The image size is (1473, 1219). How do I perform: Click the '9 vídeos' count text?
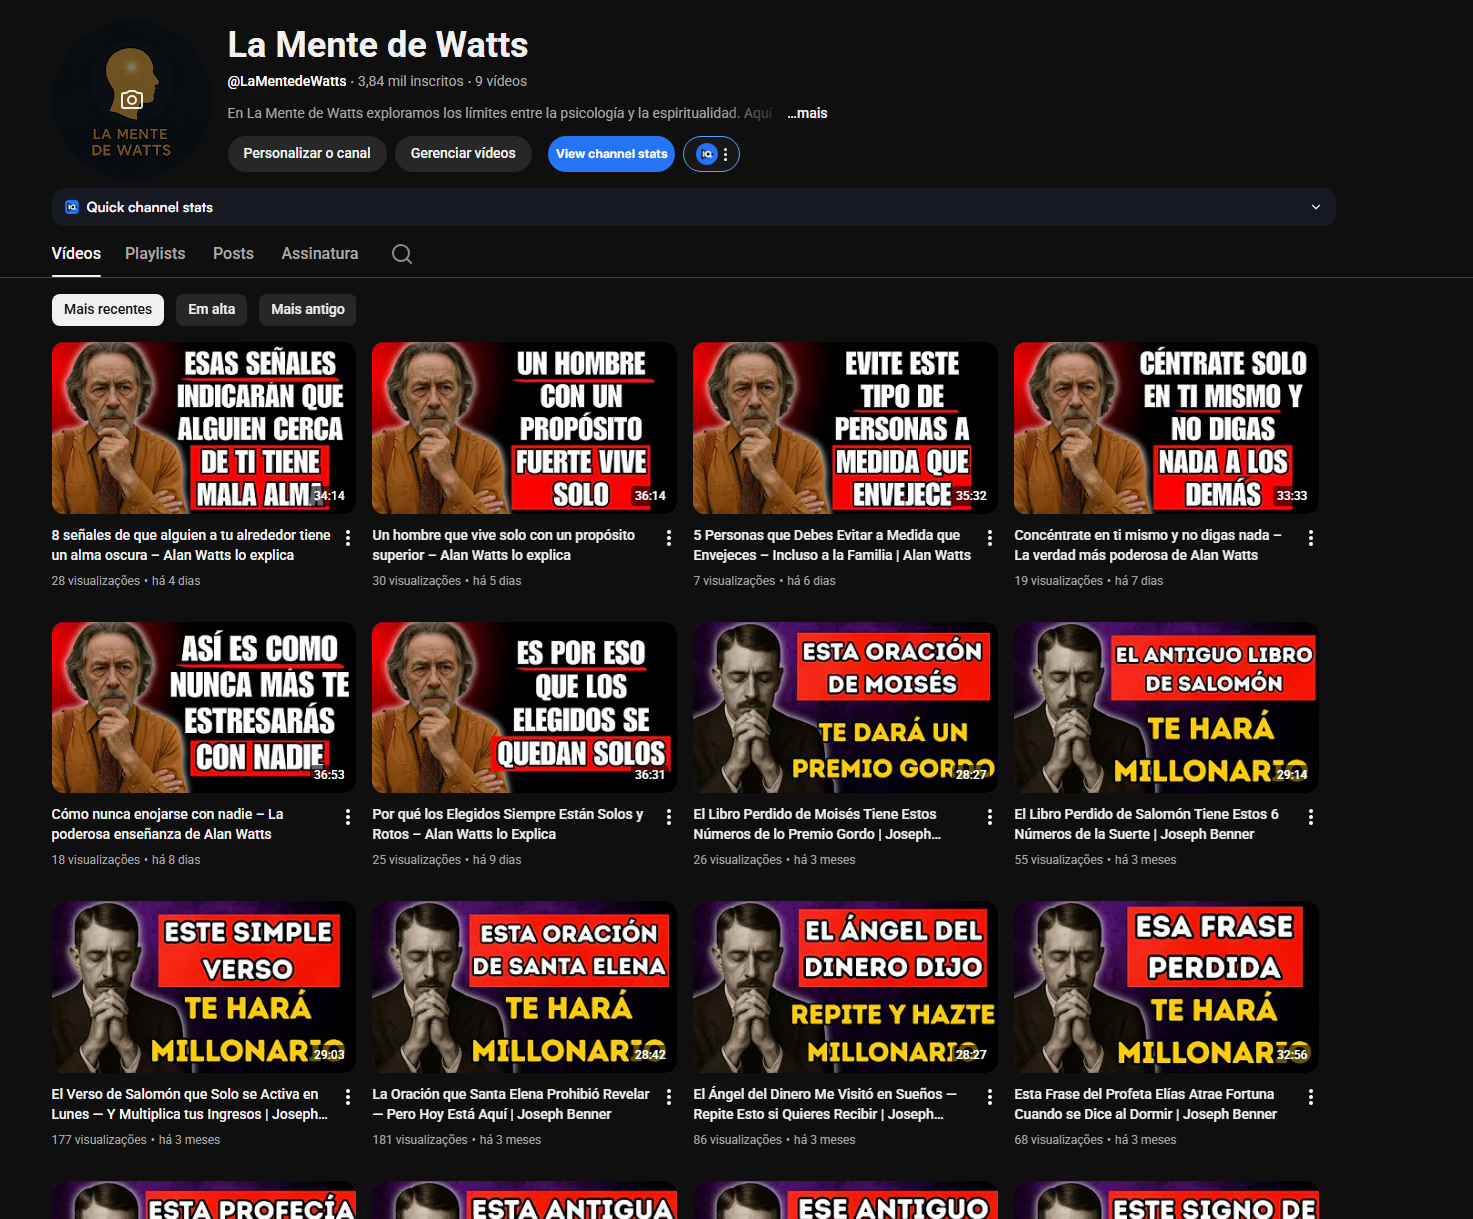pyautogui.click(x=501, y=81)
